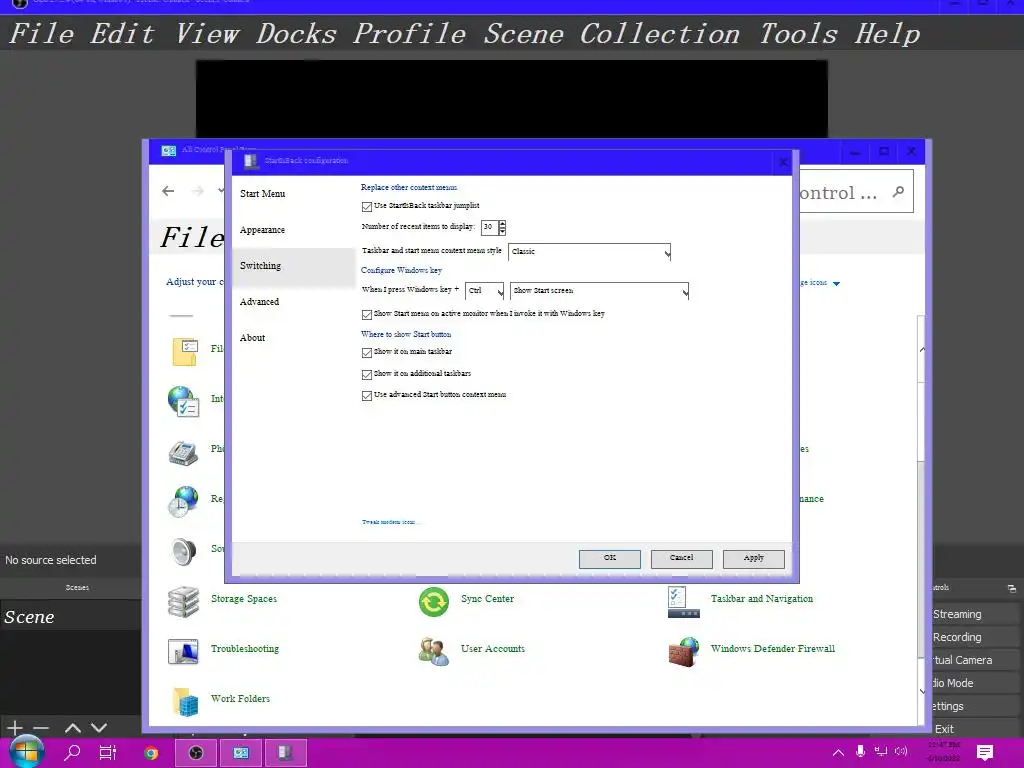Add a scene with the plus icon in OBS
1024x768 pixels.
click(x=15, y=727)
